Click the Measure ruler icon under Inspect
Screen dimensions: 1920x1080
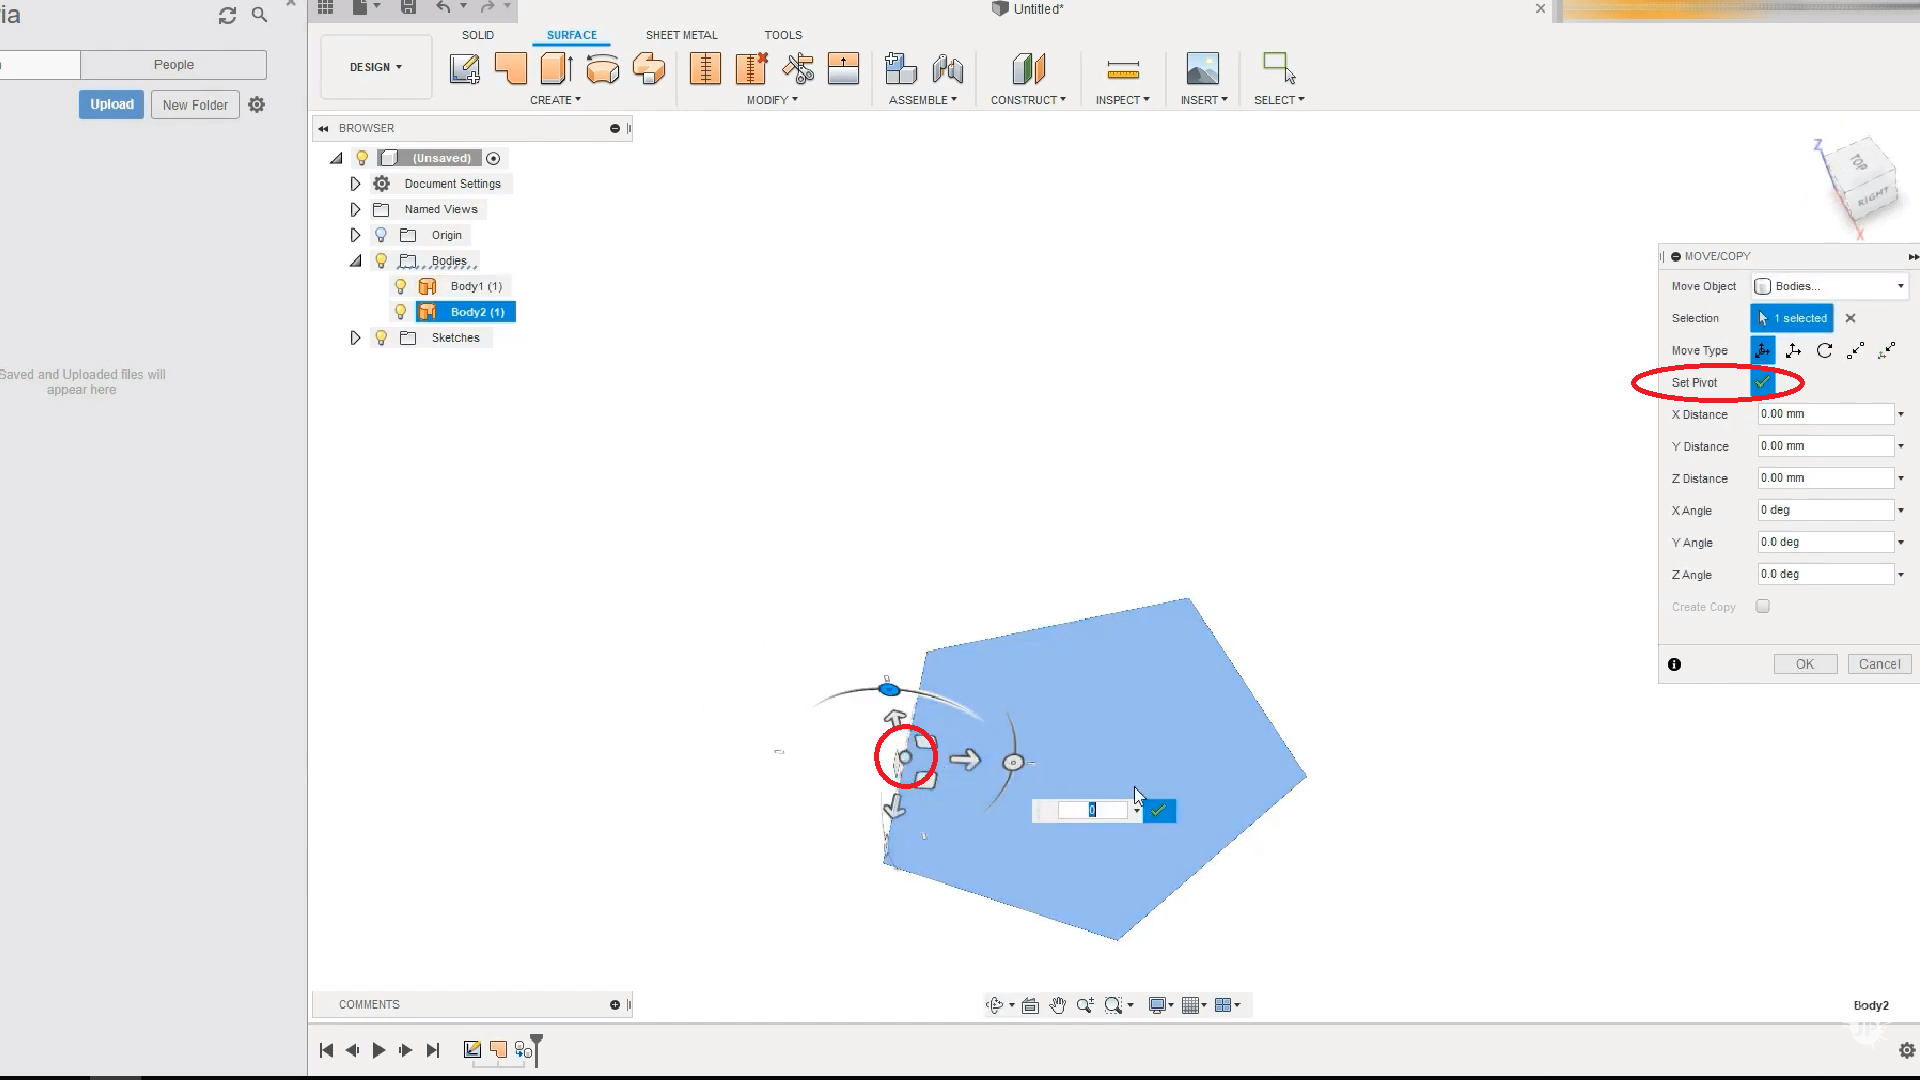point(1122,69)
